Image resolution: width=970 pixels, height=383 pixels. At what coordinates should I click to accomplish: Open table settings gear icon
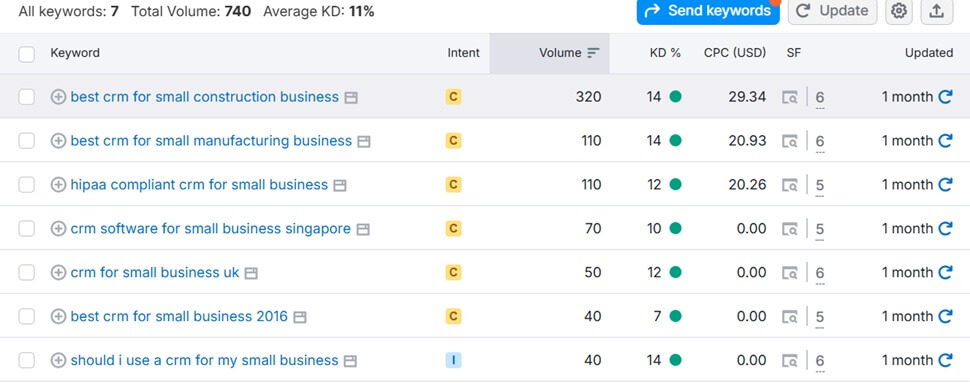pos(899,11)
